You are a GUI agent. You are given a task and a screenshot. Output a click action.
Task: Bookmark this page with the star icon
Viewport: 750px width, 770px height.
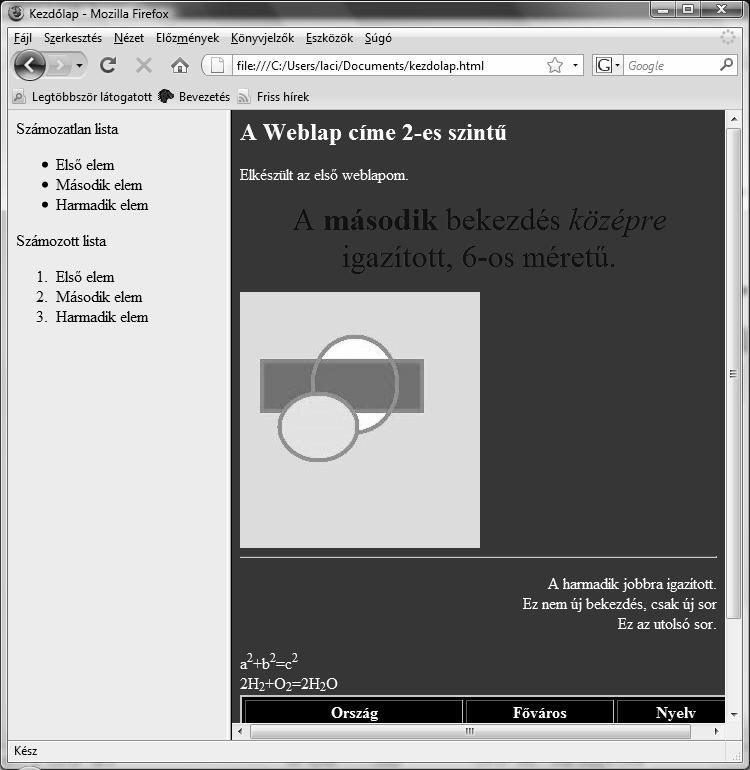click(555, 65)
